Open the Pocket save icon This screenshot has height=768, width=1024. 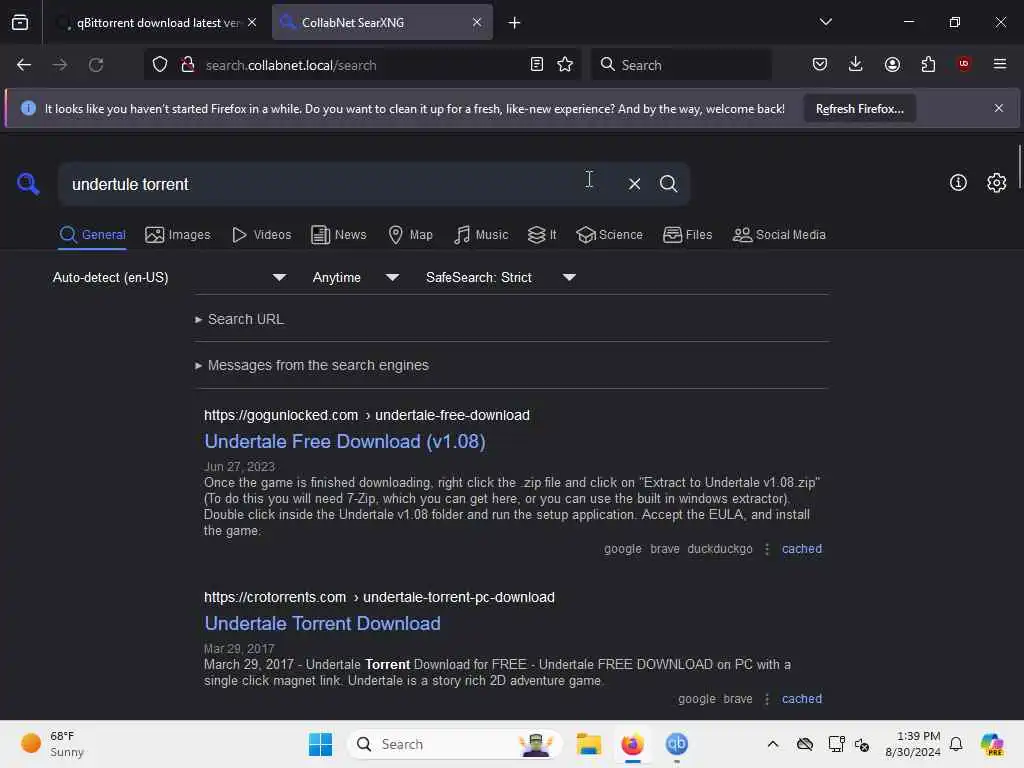[x=820, y=65]
